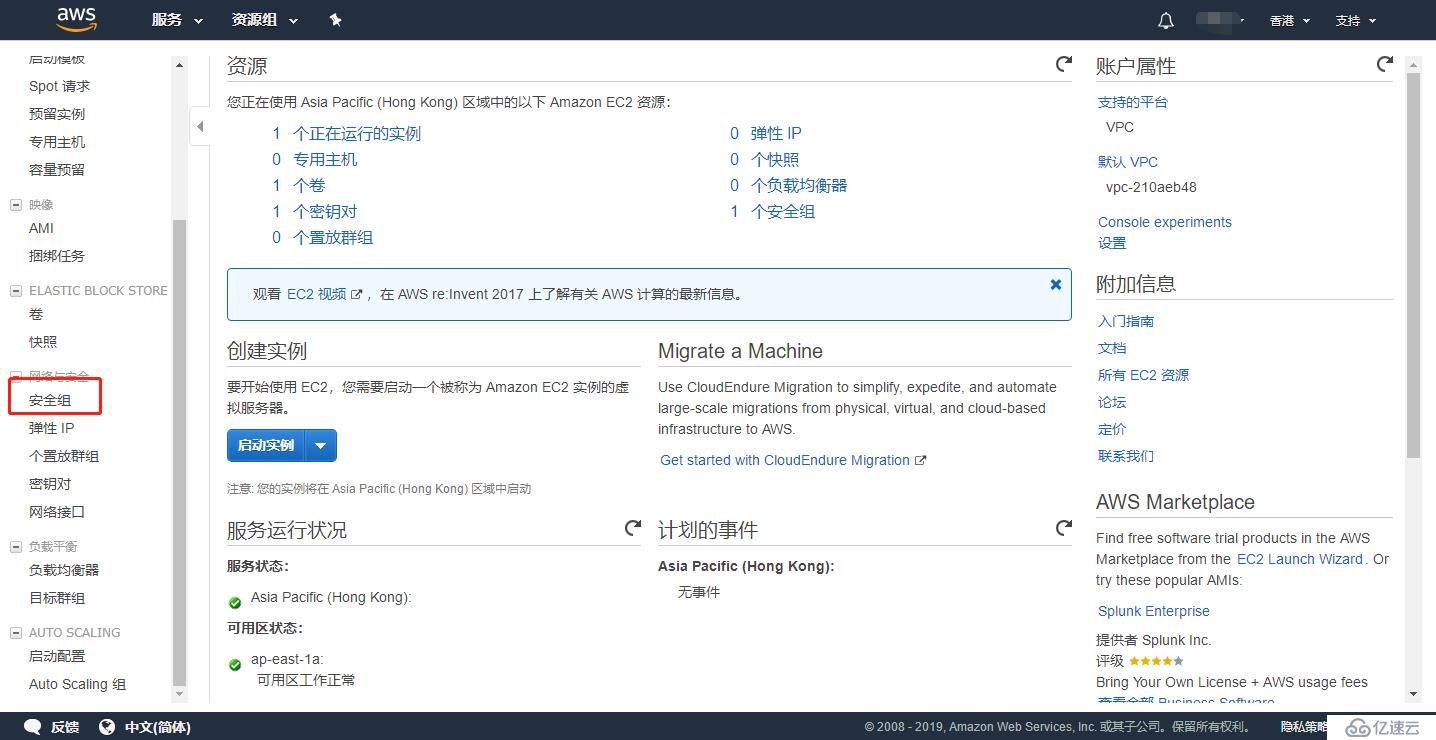Screen dimensions: 1436x740
Task: Open 捆绑任务 in the sidebar
Action: [x=57, y=256]
